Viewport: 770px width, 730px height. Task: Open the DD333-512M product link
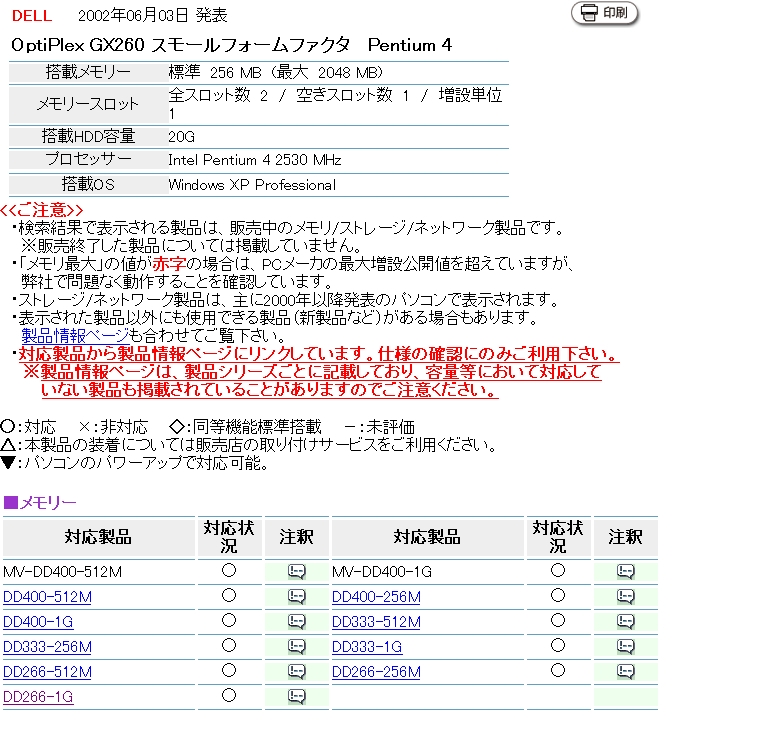point(376,622)
